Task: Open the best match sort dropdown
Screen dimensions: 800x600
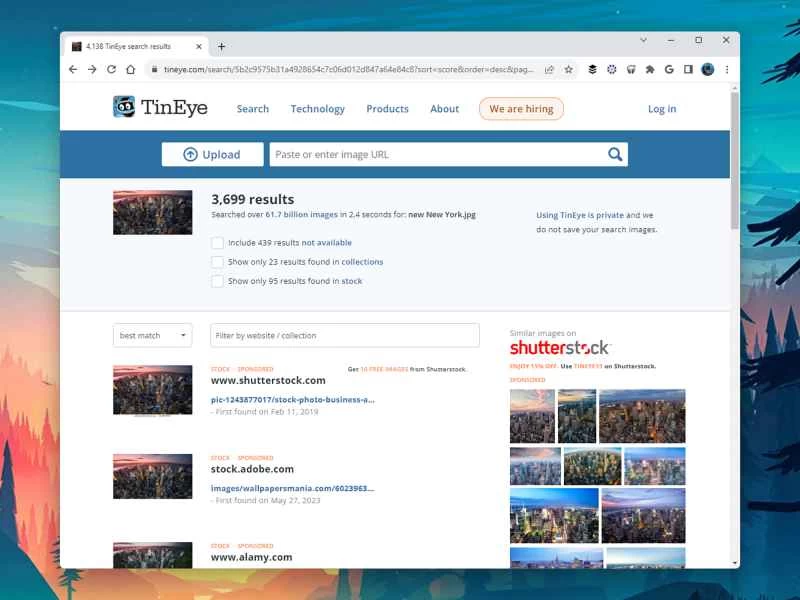Action: click(x=152, y=335)
